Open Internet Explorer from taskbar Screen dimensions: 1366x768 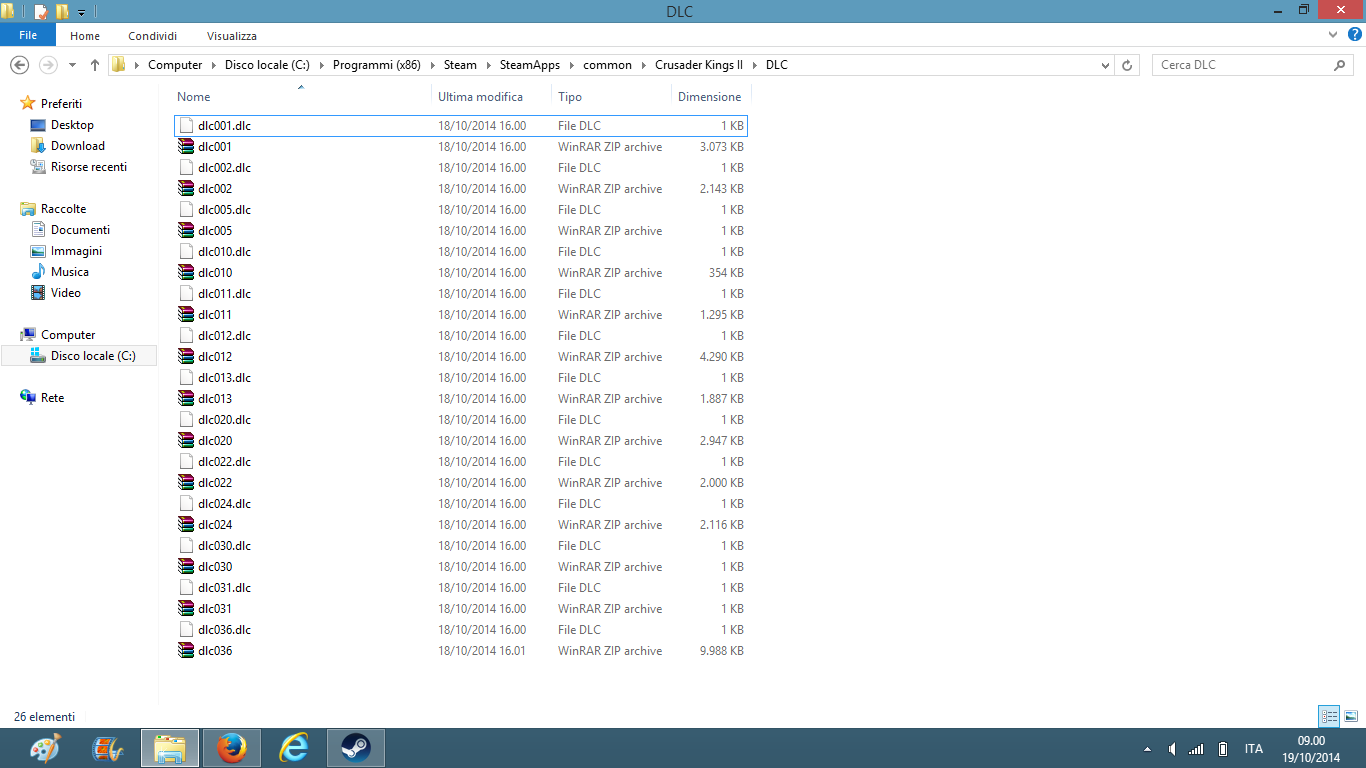click(x=293, y=747)
